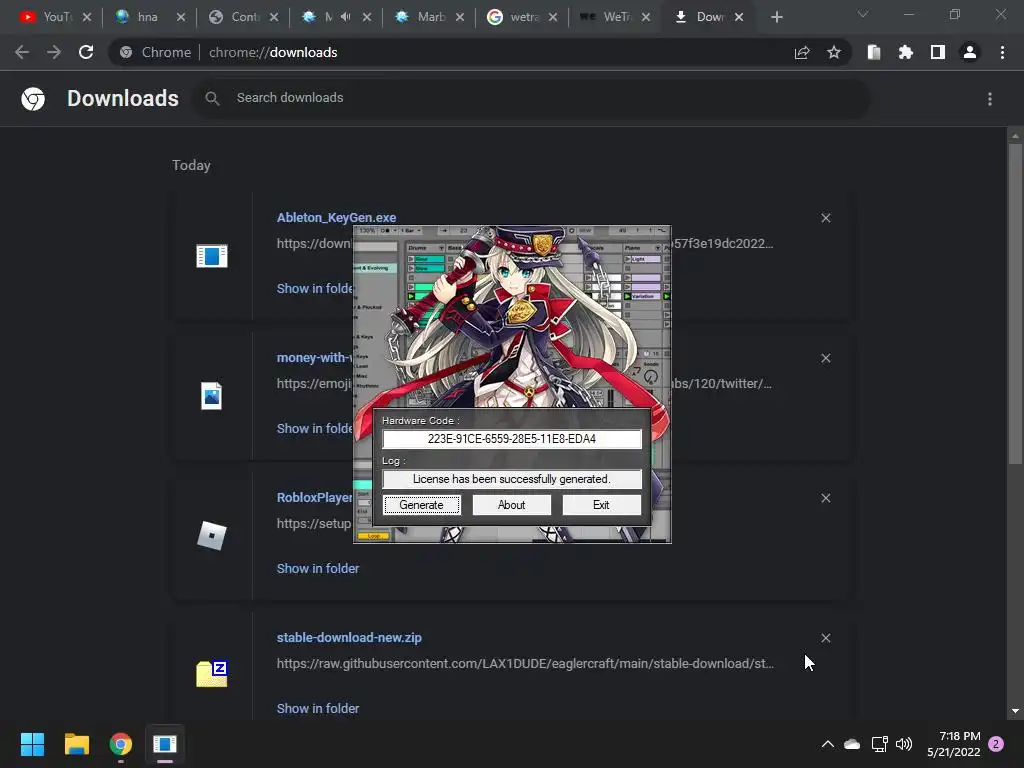Share this page icon in address bar
Viewport: 1024px width, 768px height.
[x=802, y=52]
